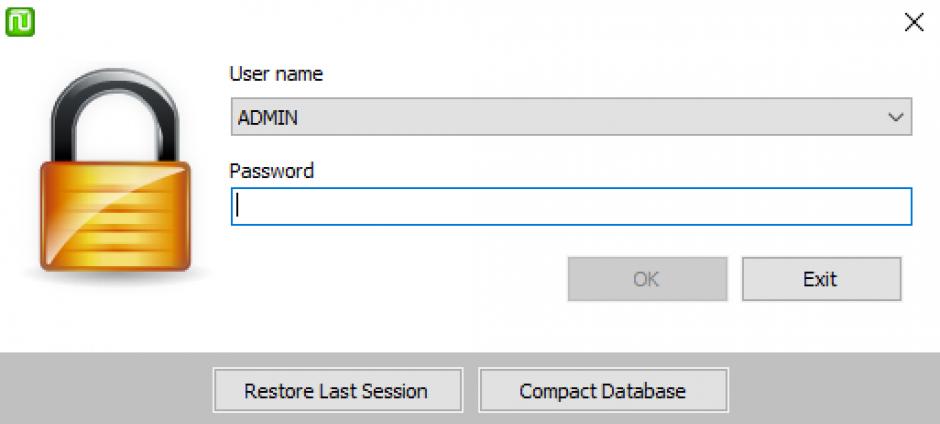
Task: Click the Exit button
Action: (x=821, y=279)
